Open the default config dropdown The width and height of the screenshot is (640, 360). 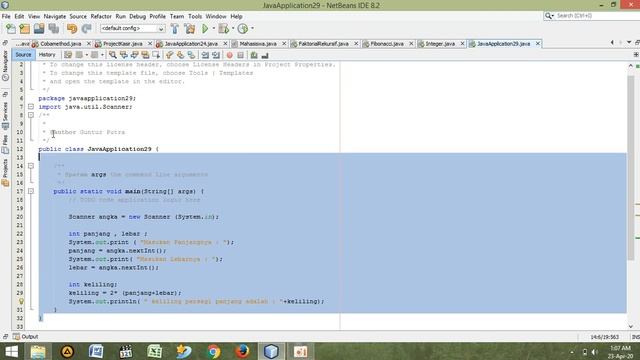coord(133,29)
